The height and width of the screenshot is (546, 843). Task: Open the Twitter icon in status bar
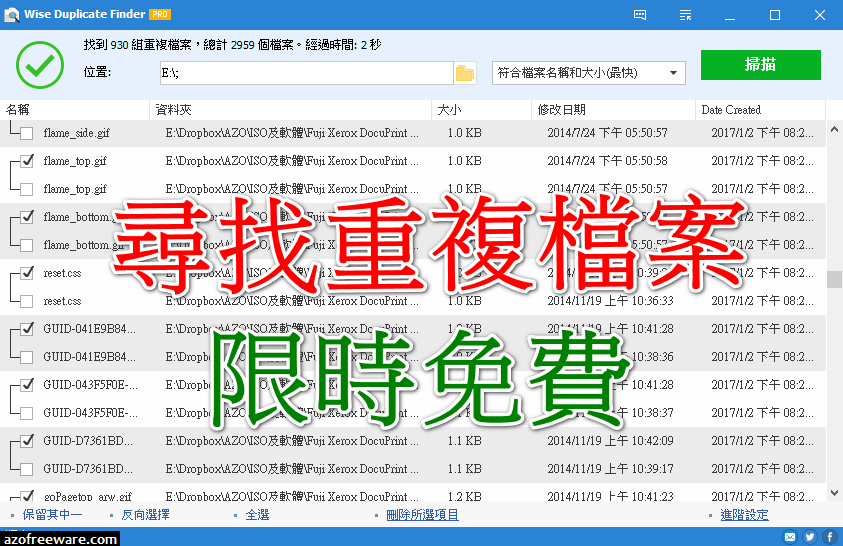pos(810,536)
